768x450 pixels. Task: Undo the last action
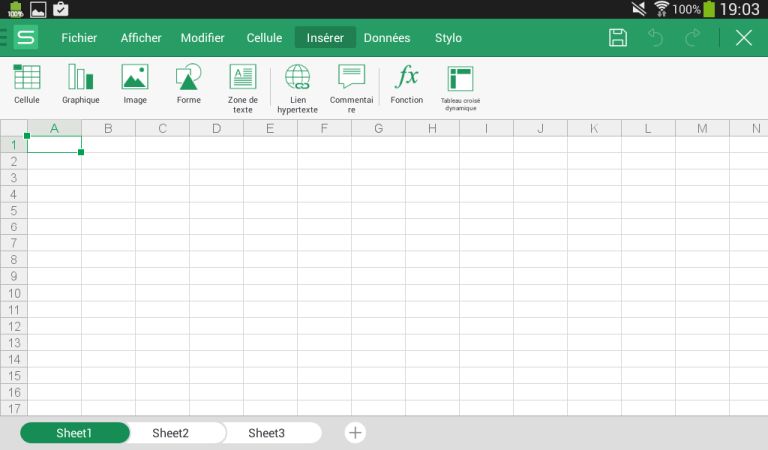click(x=655, y=38)
